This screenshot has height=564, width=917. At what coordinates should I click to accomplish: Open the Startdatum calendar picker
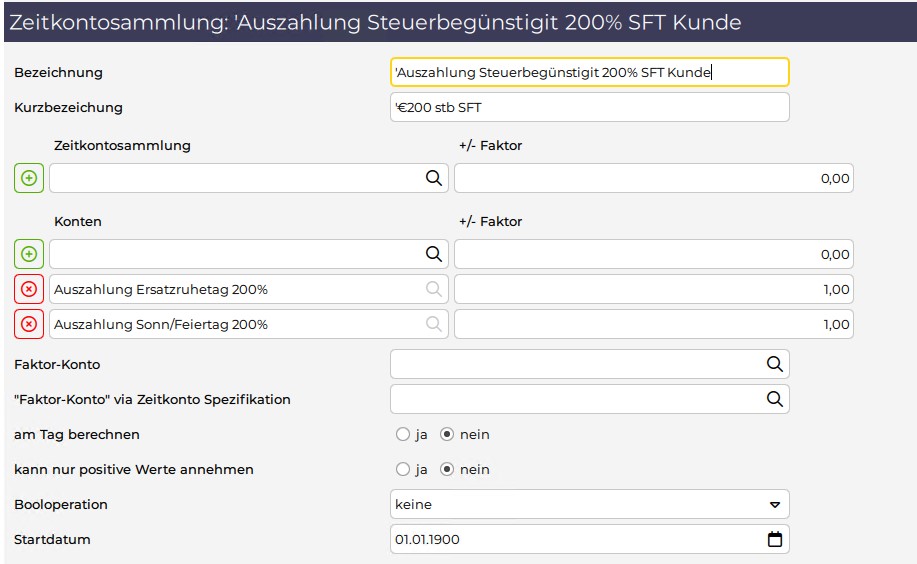(x=774, y=539)
